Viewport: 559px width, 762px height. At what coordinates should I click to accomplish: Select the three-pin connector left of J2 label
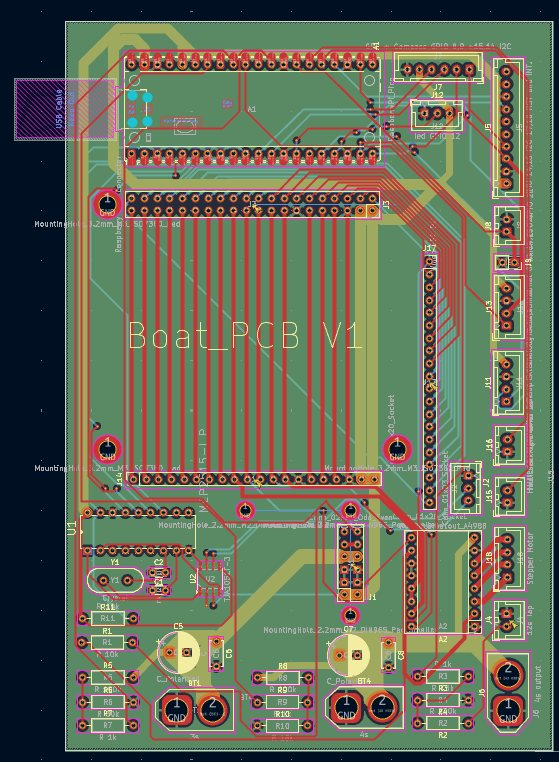467,487
